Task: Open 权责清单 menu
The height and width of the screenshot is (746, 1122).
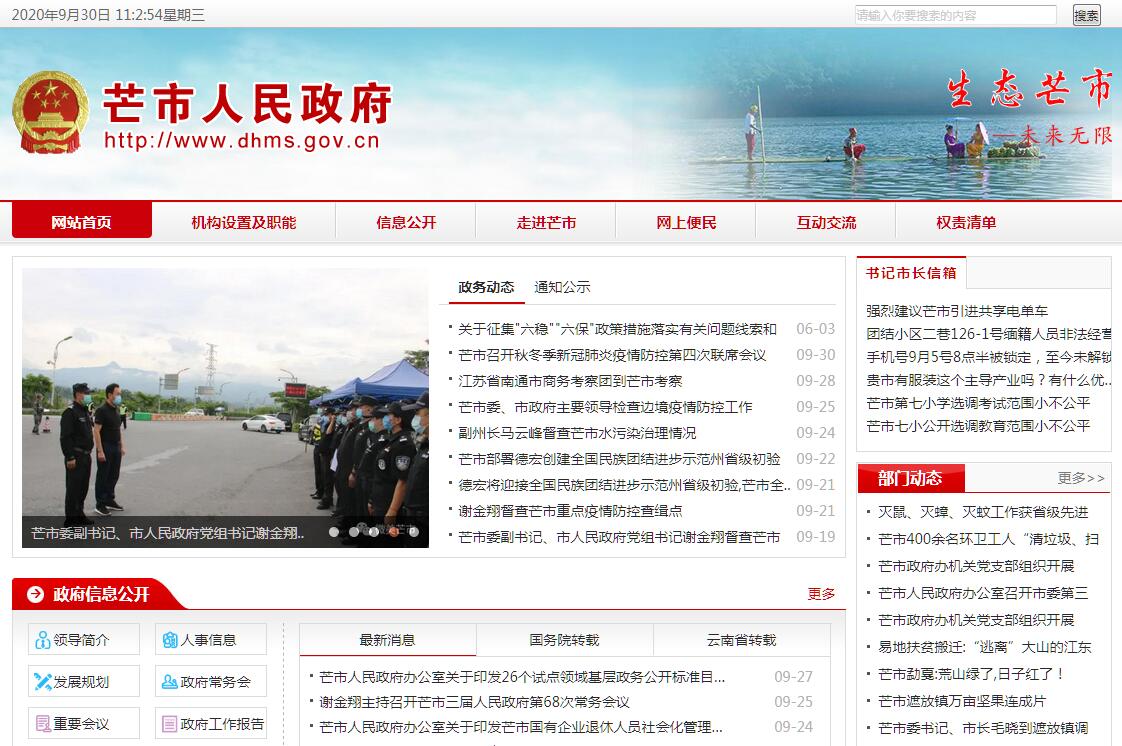Action: (x=966, y=222)
